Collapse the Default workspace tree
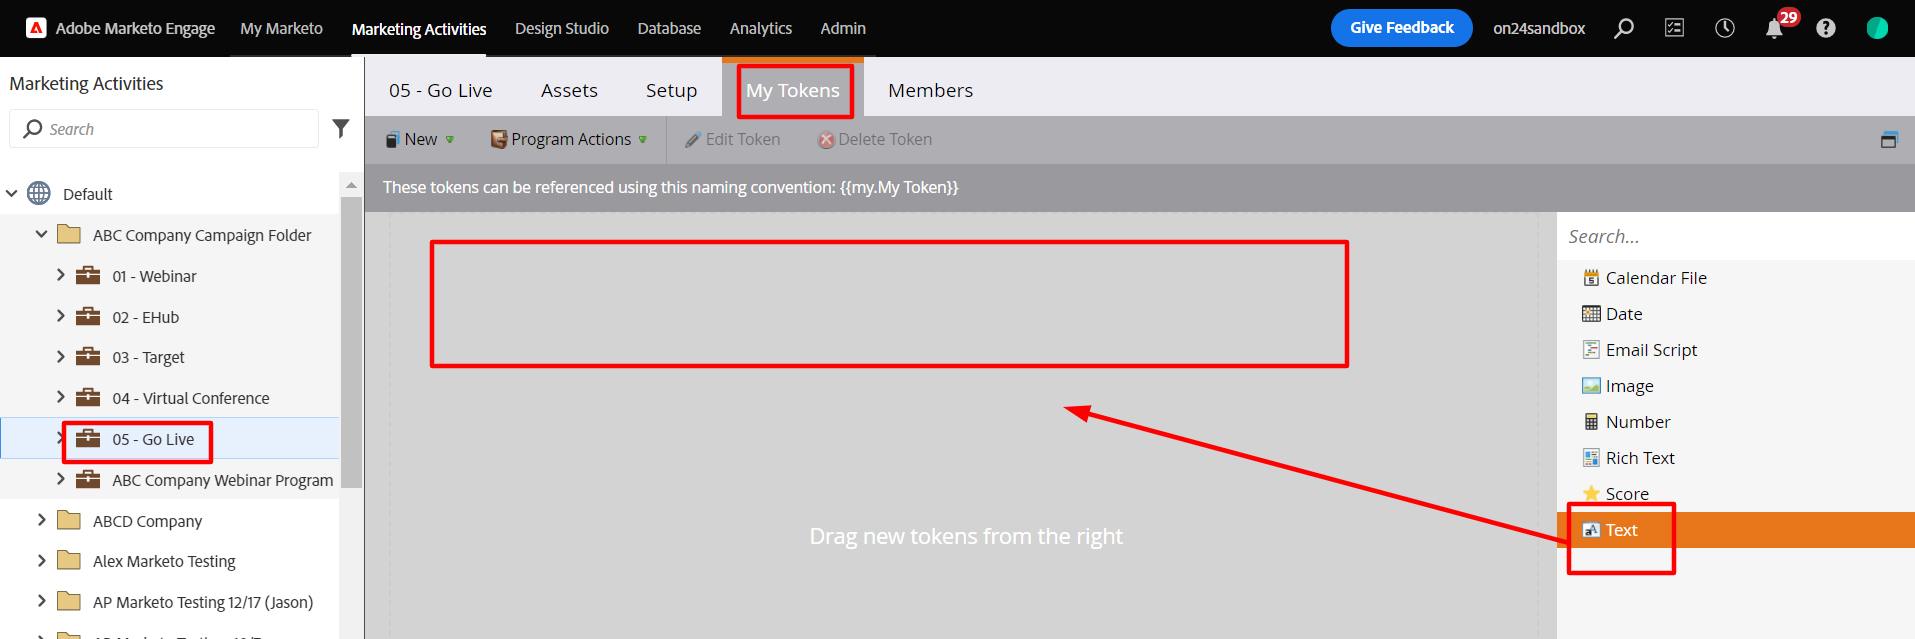The width and height of the screenshot is (1915, 639). point(12,193)
